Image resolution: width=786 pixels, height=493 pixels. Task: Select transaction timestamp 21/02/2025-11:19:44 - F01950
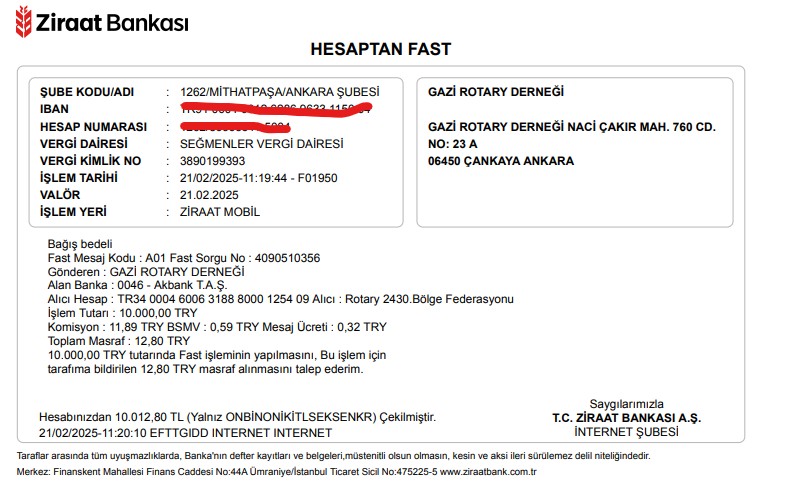[x=259, y=178]
